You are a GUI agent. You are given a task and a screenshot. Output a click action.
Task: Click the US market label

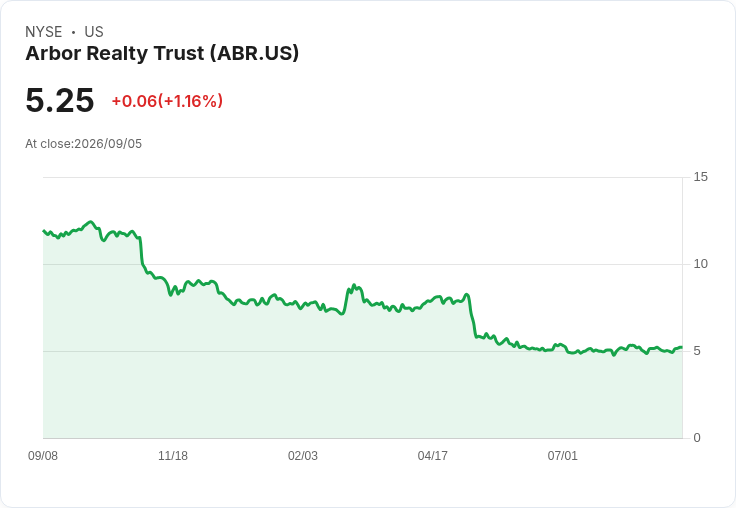tap(94, 32)
